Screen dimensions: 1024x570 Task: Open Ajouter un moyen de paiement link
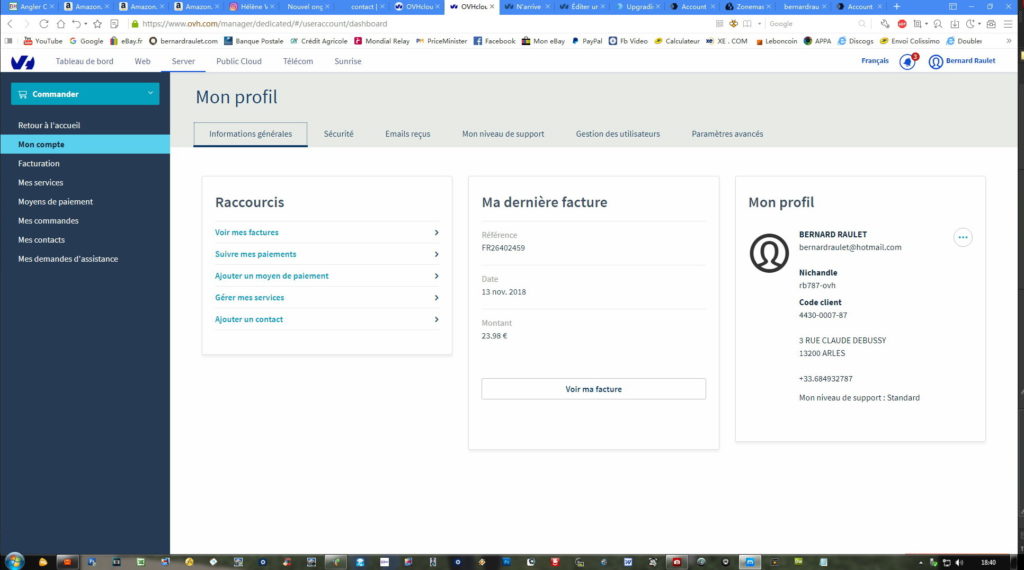272,276
